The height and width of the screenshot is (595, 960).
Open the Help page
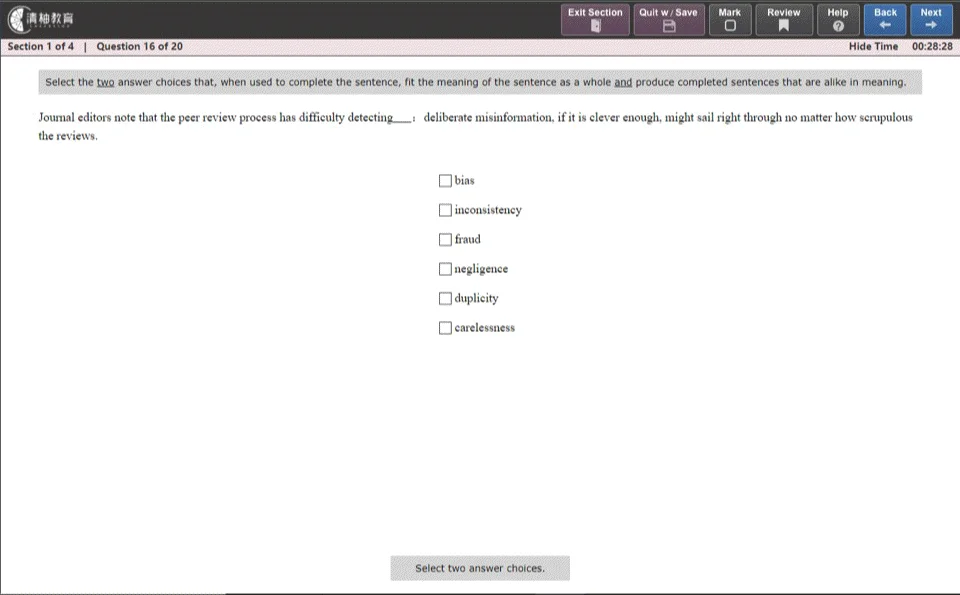pyautogui.click(x=838, y=19)
